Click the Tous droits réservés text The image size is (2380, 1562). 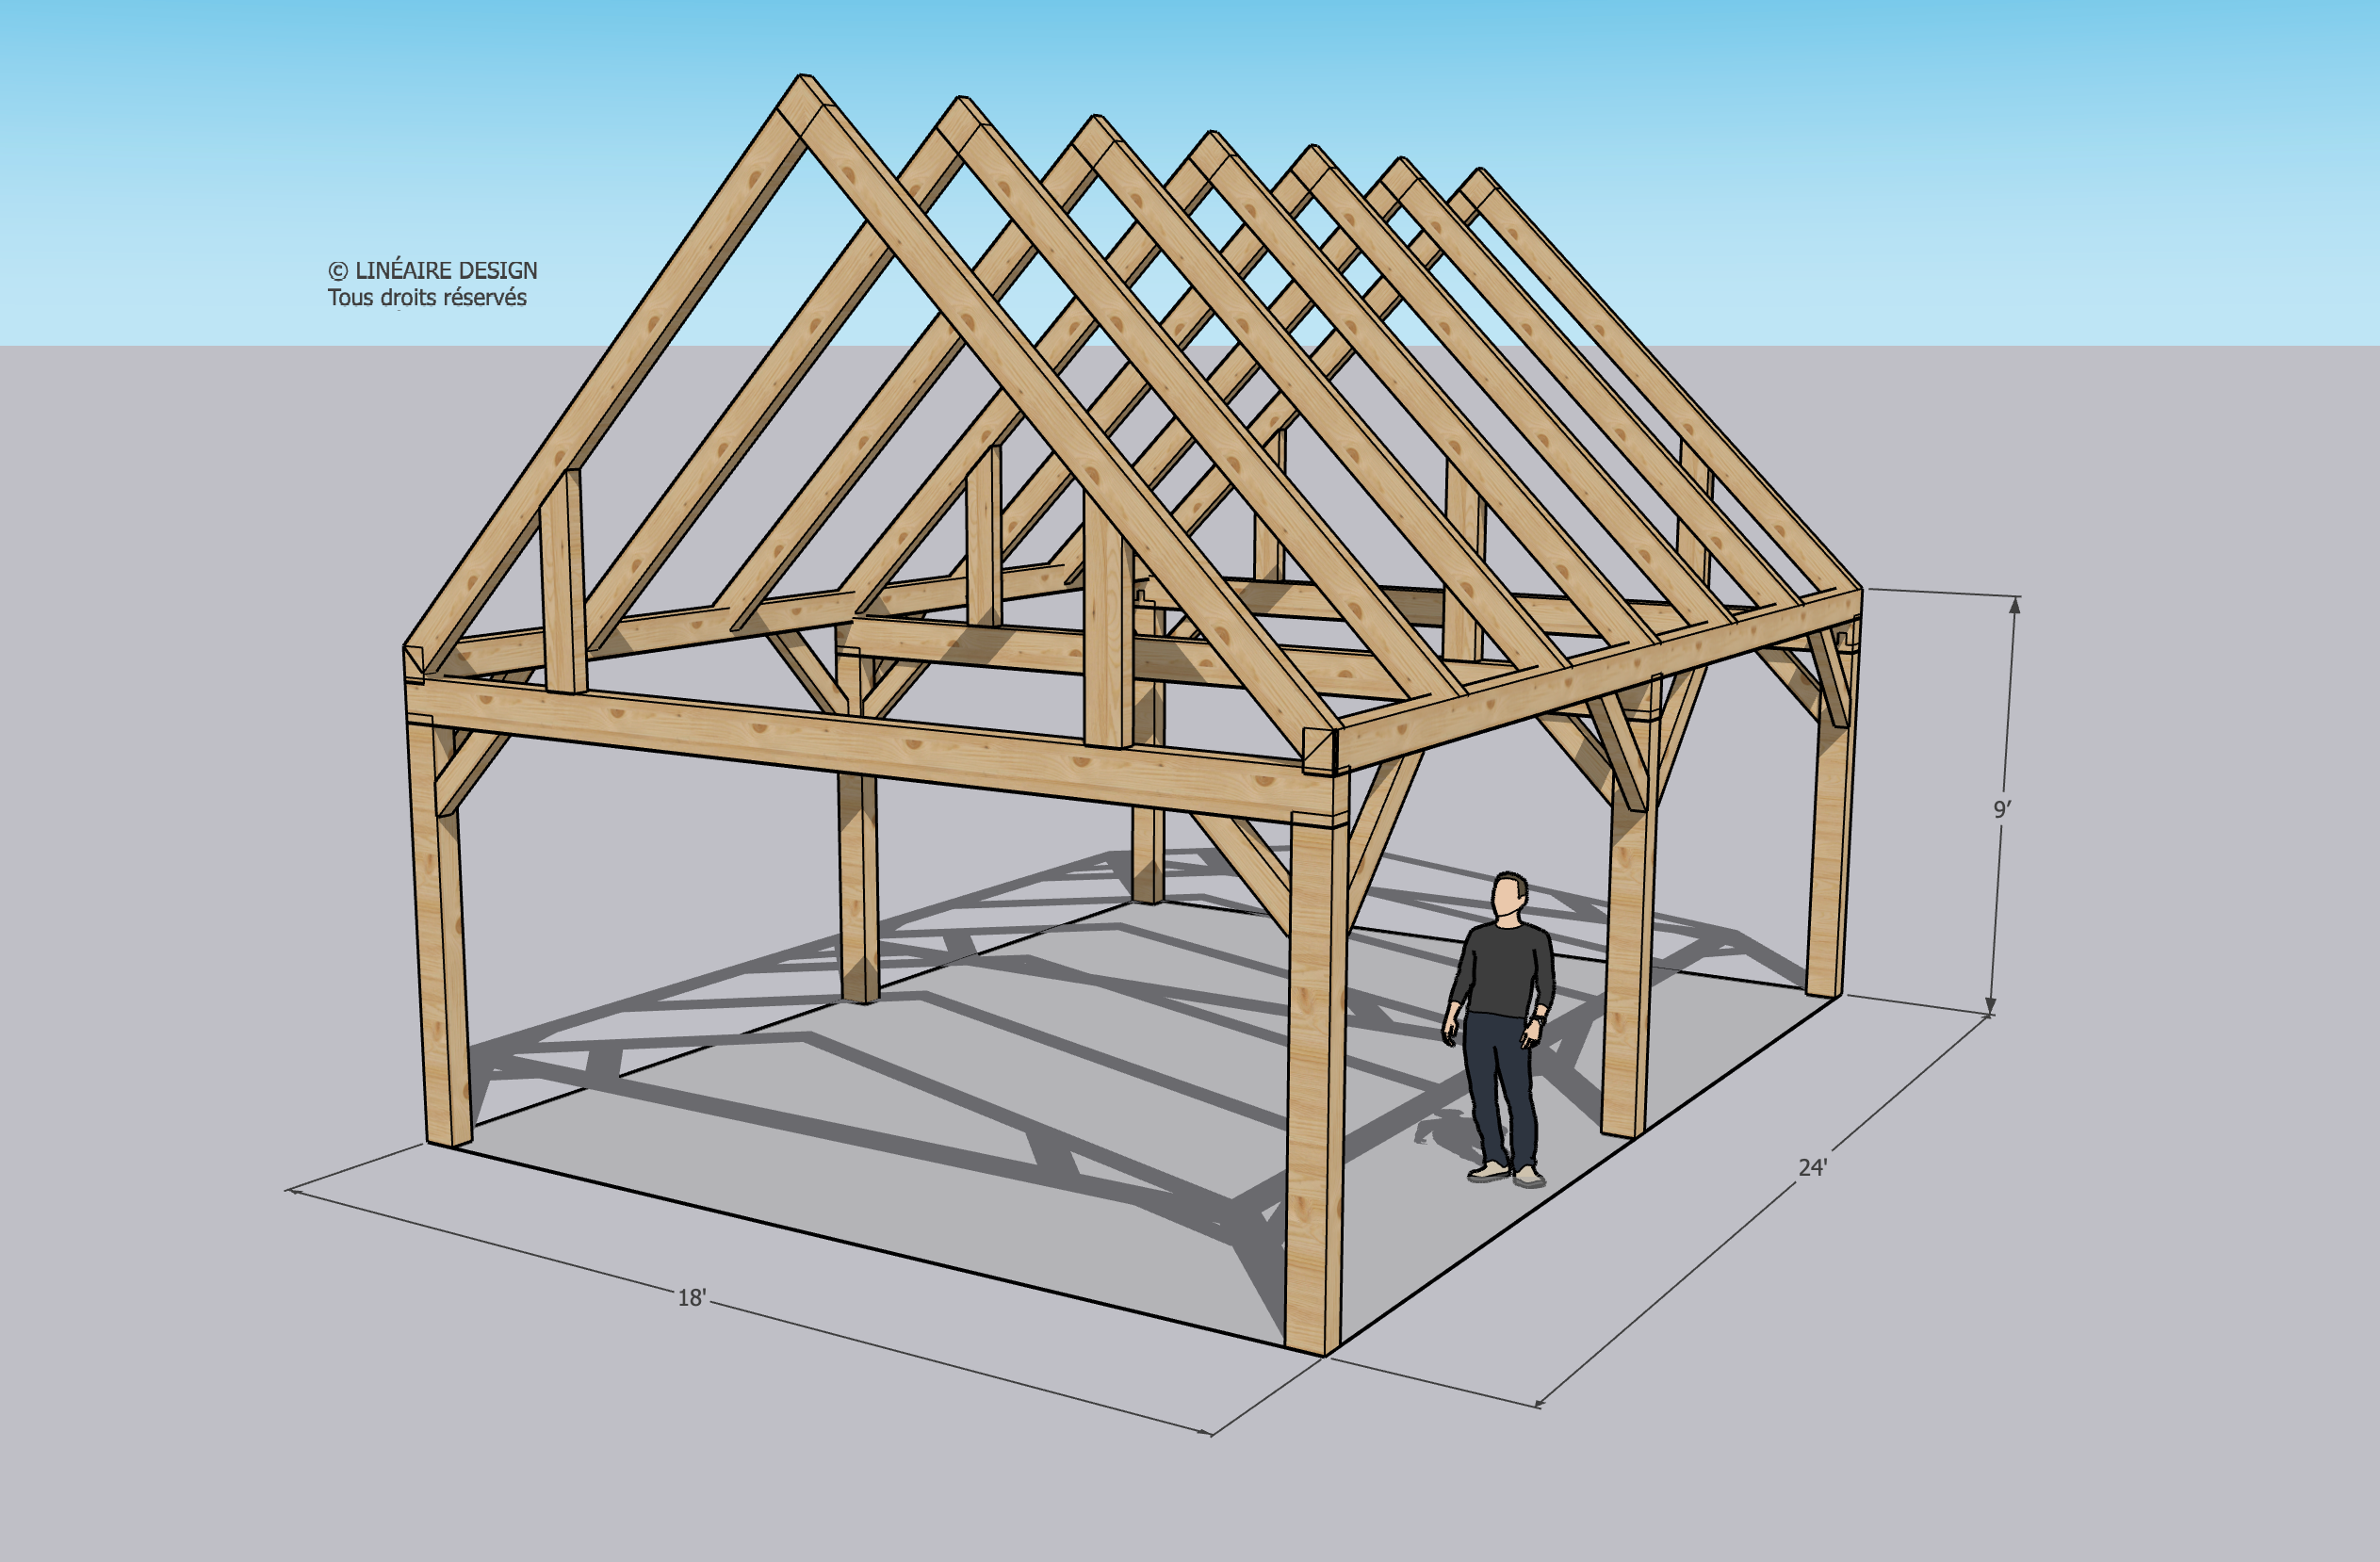(427, 298)
